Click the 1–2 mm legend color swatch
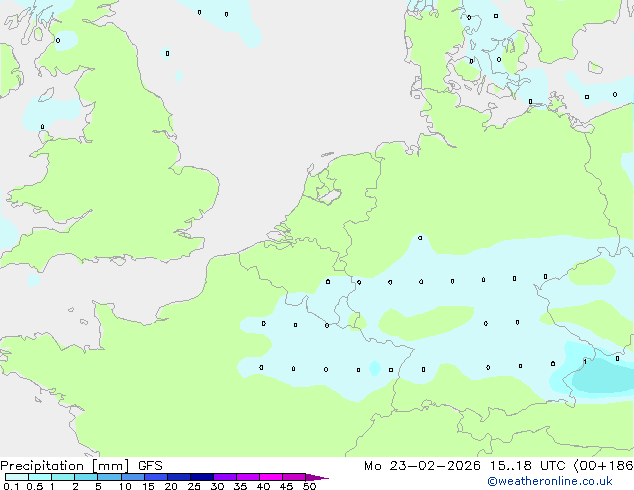634x490 pixels. click(63, 477)
